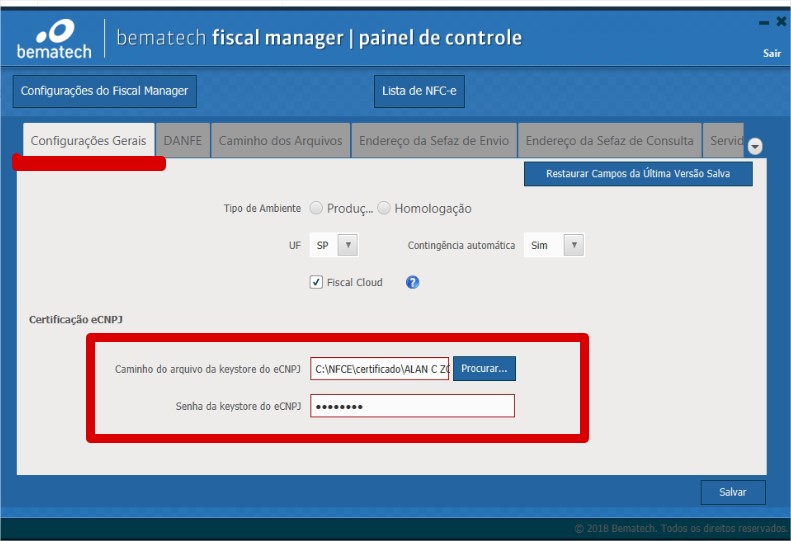Click the Salvar button
The height and width of the screenshot is (541, 791).
point(732,492)
